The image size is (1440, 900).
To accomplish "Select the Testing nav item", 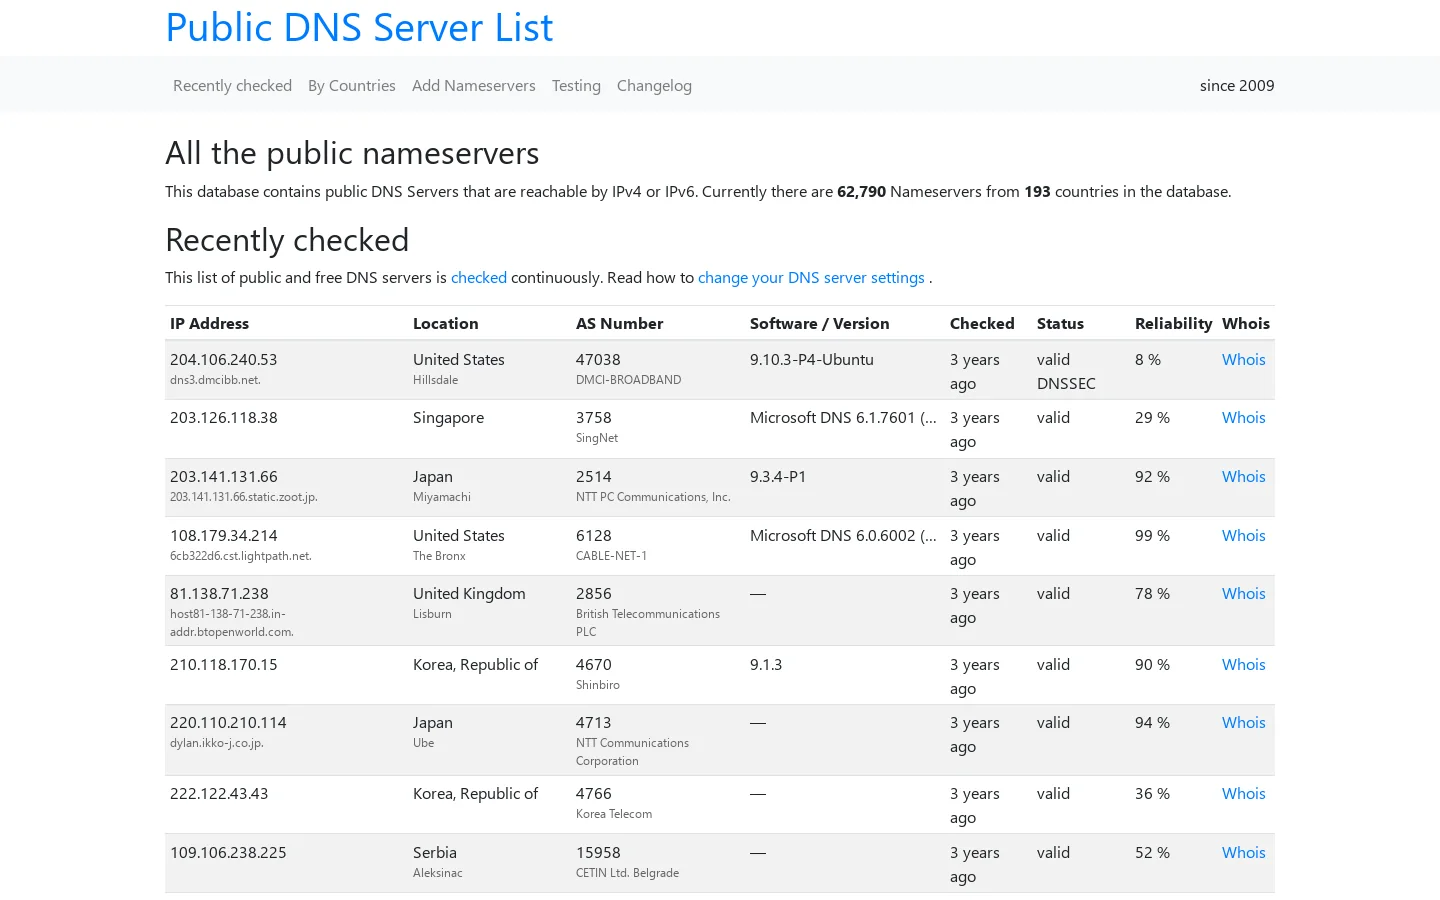I will tap(576, 85).
